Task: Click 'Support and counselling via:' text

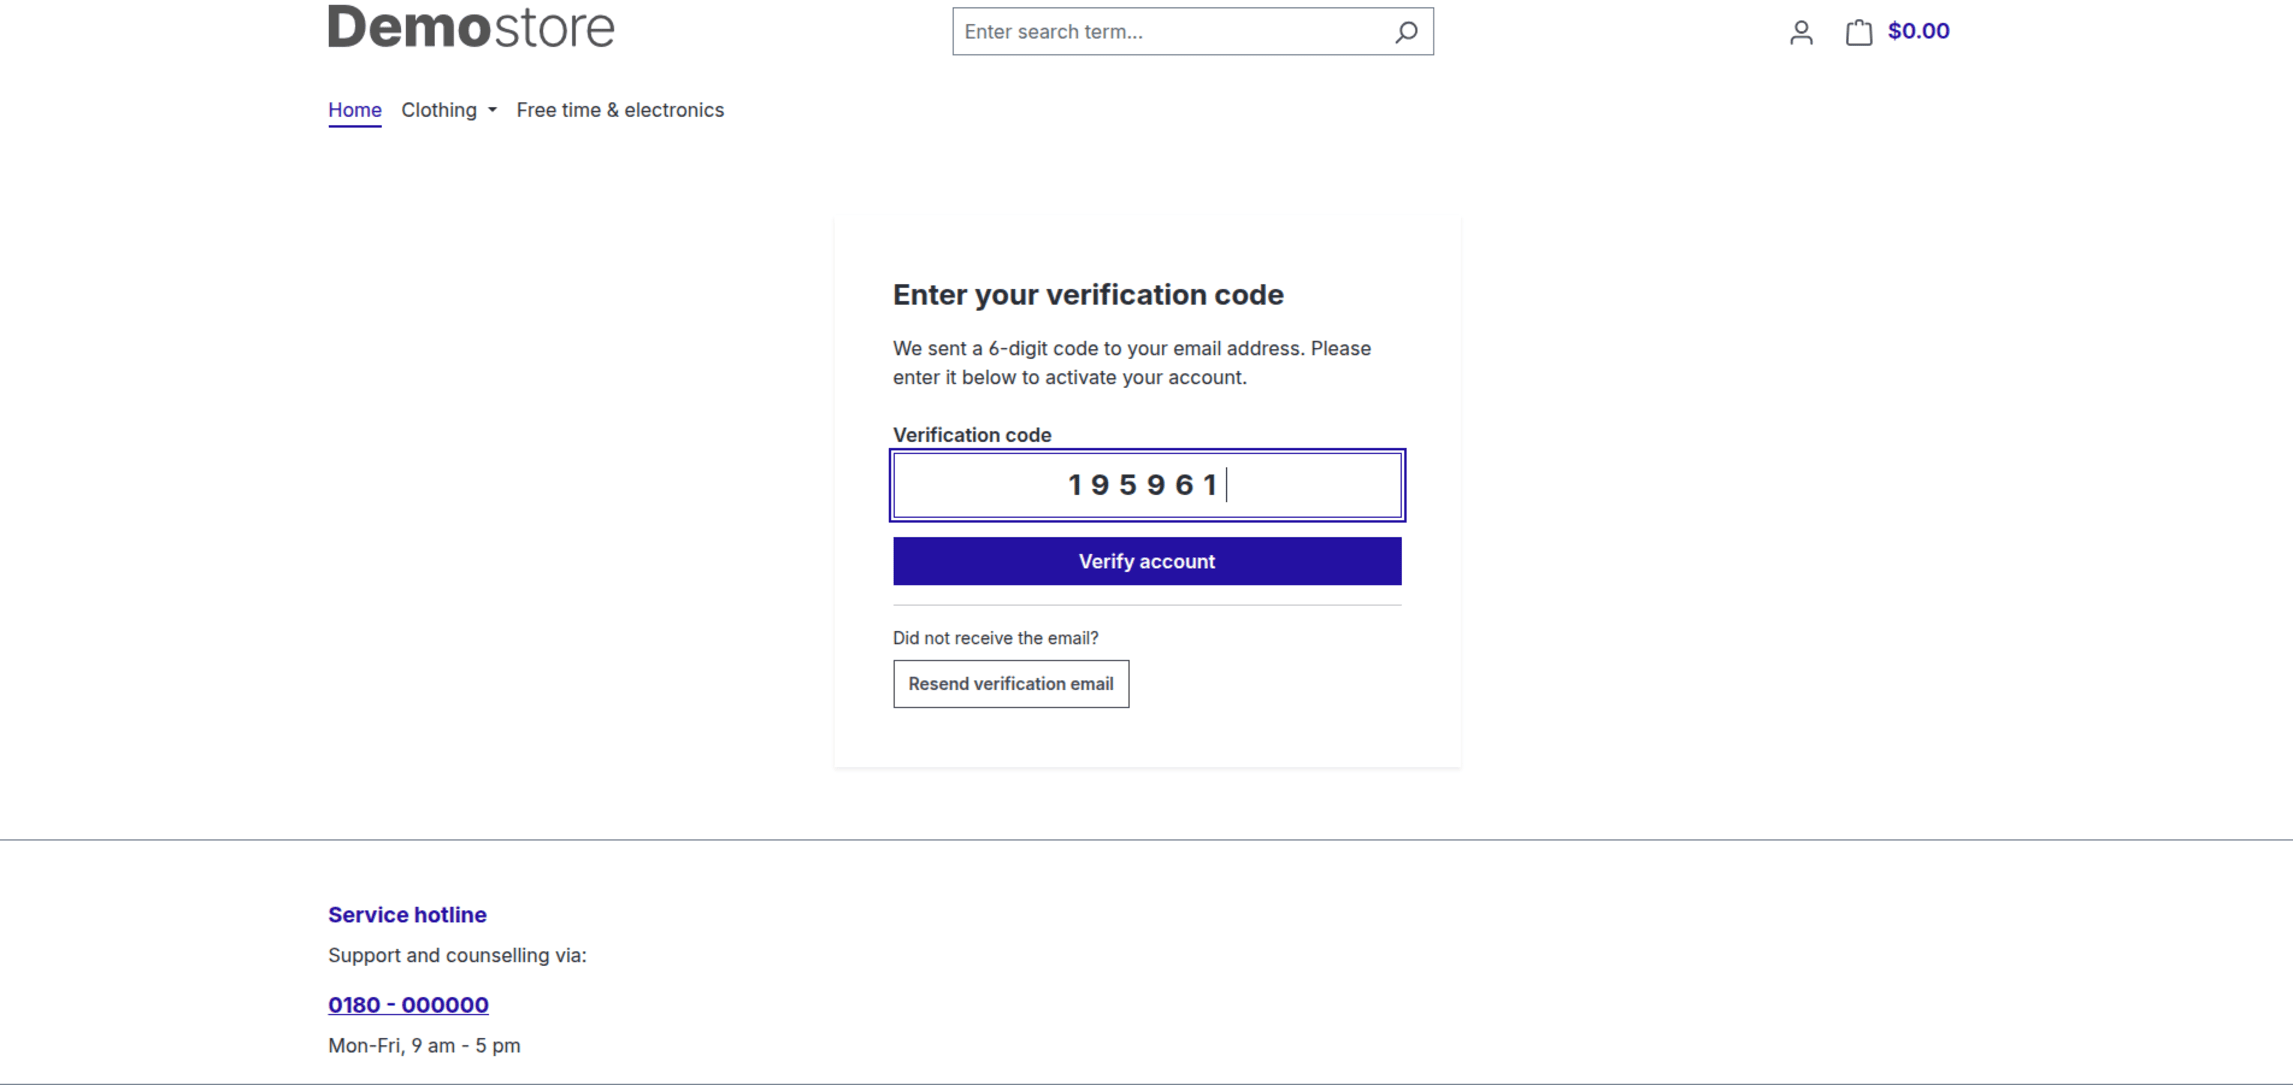Action: tap(457, 956)
